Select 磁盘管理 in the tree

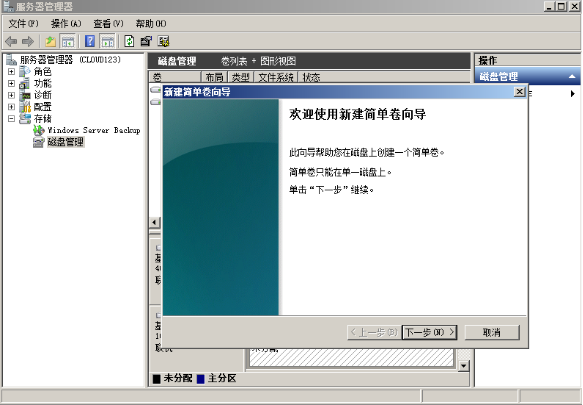click(65, 142)
